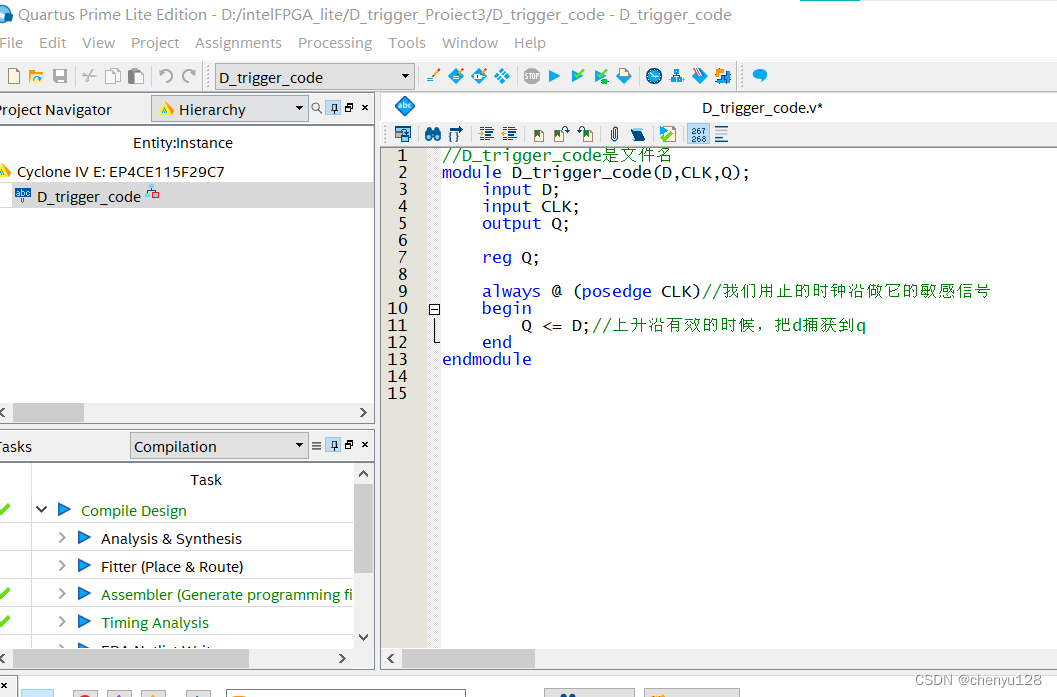The height and width of the screenshot is (697, 1057).
Task: Click the Copy icon in the toolbar
Action: point(113,76)
